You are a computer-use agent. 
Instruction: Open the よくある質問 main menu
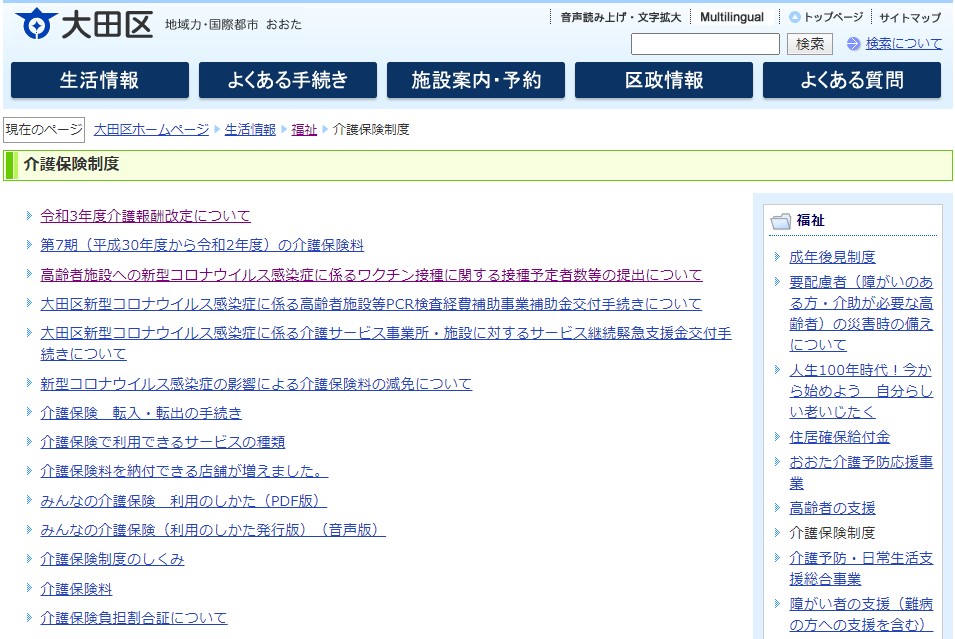tap(851, 80)
